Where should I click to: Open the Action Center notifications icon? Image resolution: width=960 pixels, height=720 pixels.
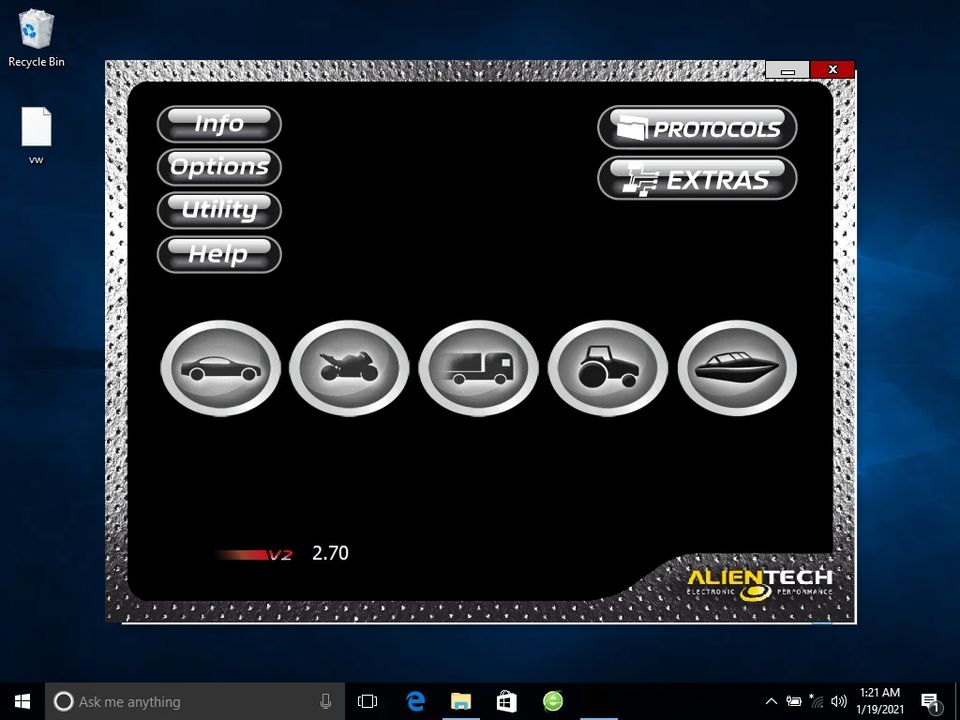click(931, 702)
